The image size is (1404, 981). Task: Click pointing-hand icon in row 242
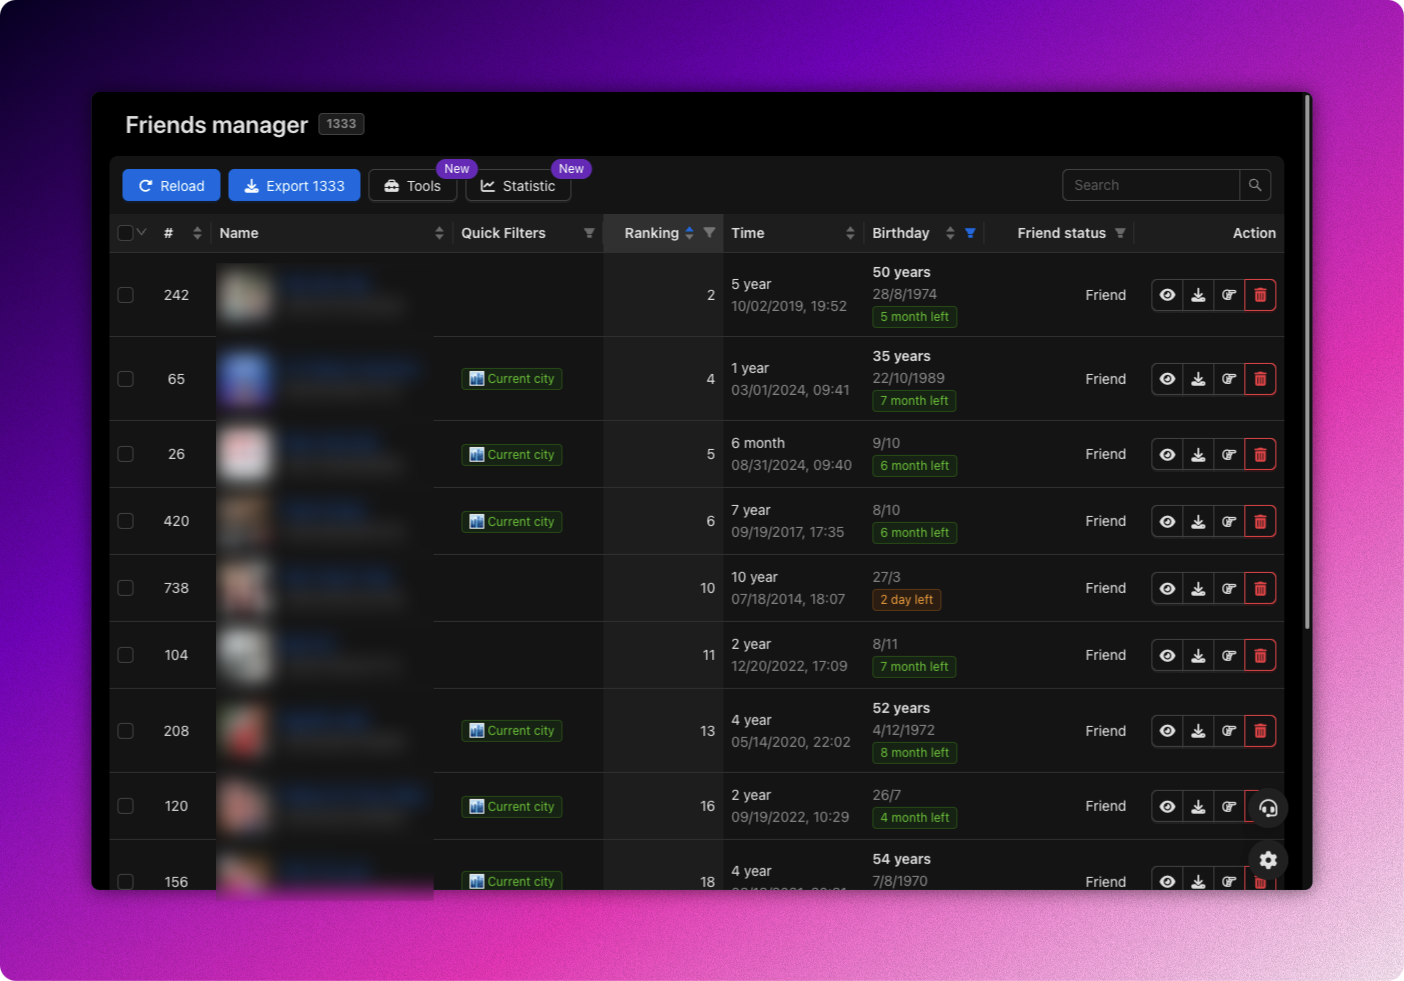tap(1229, 295)
